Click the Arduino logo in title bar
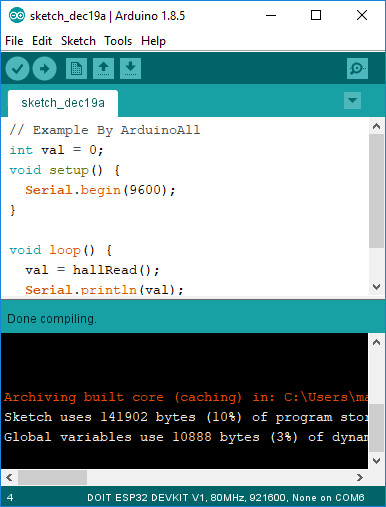This screenshot has width=386, height=507. pos(16,15)
